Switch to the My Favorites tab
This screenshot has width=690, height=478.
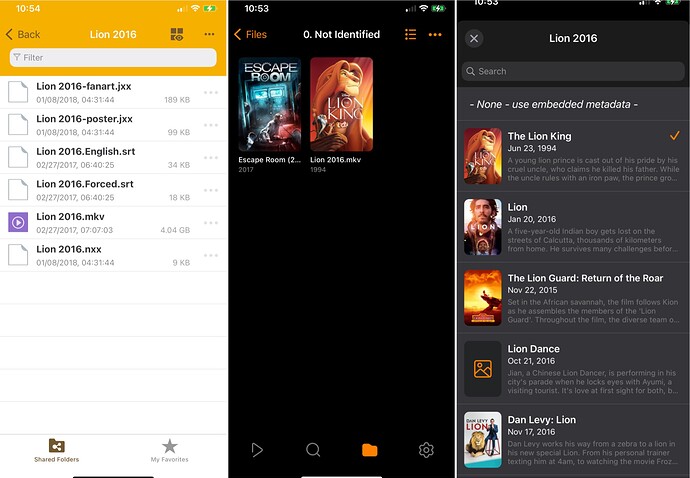click(169, 450)
